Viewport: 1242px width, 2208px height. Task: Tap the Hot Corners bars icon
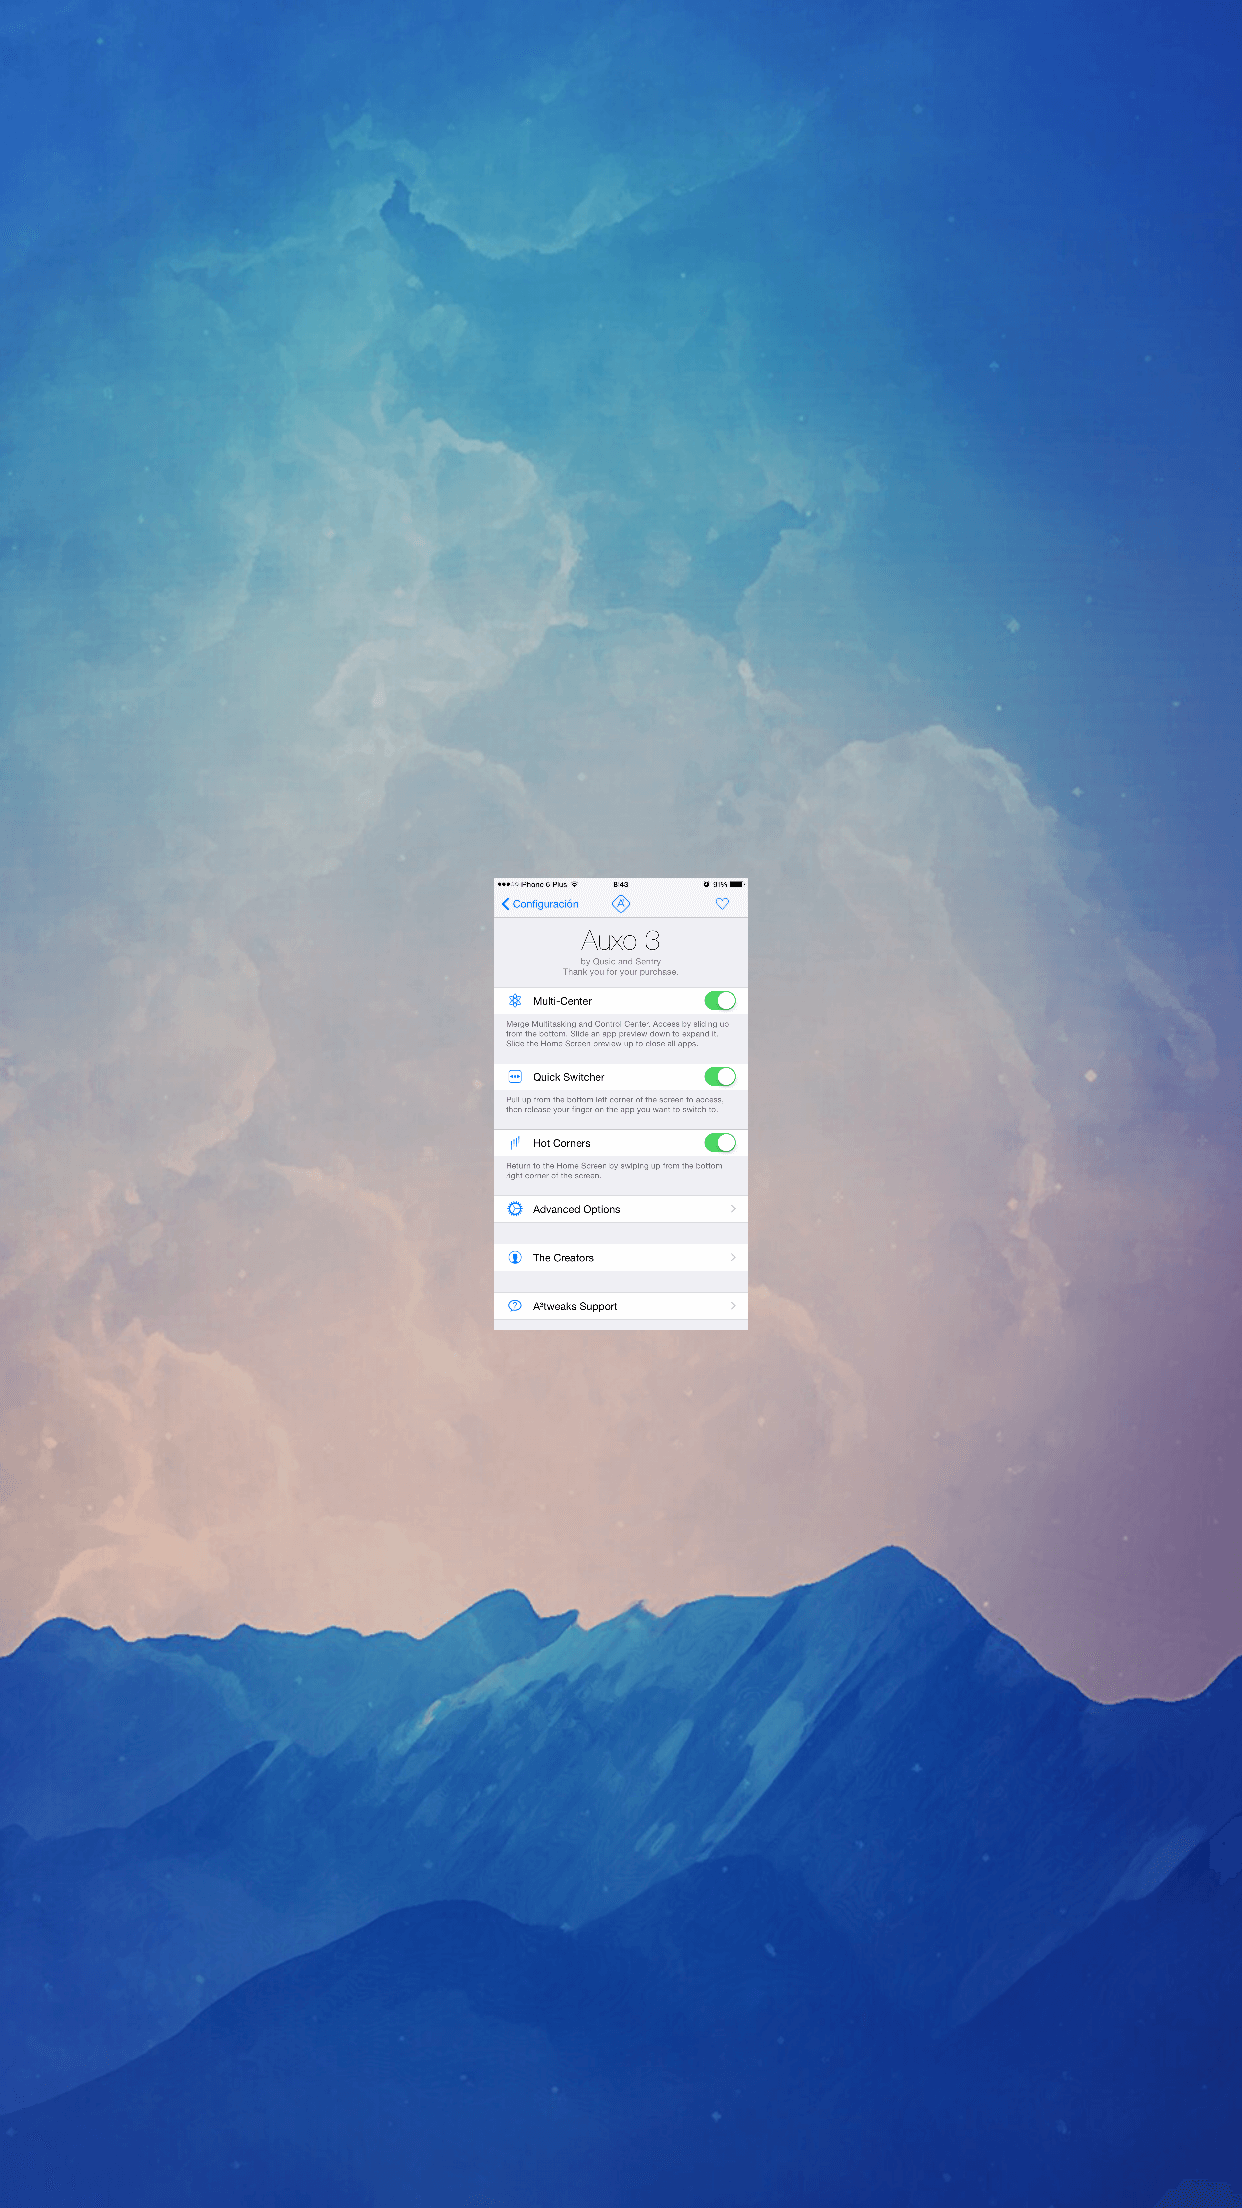pos(515,1143)
